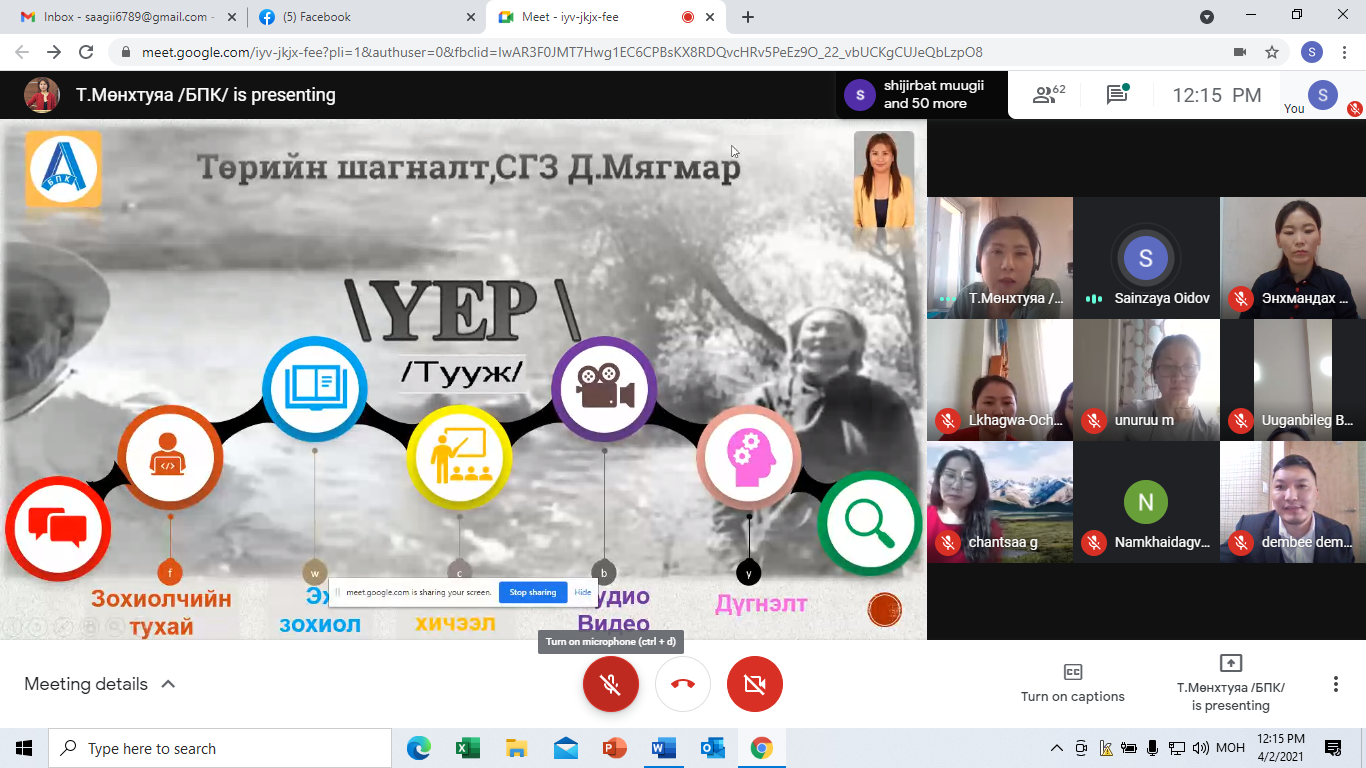Screen dimensions: 1366x768
Task: Select Т.Мөнхтуяа participant video tile
Action: (x=1000, y=258)
